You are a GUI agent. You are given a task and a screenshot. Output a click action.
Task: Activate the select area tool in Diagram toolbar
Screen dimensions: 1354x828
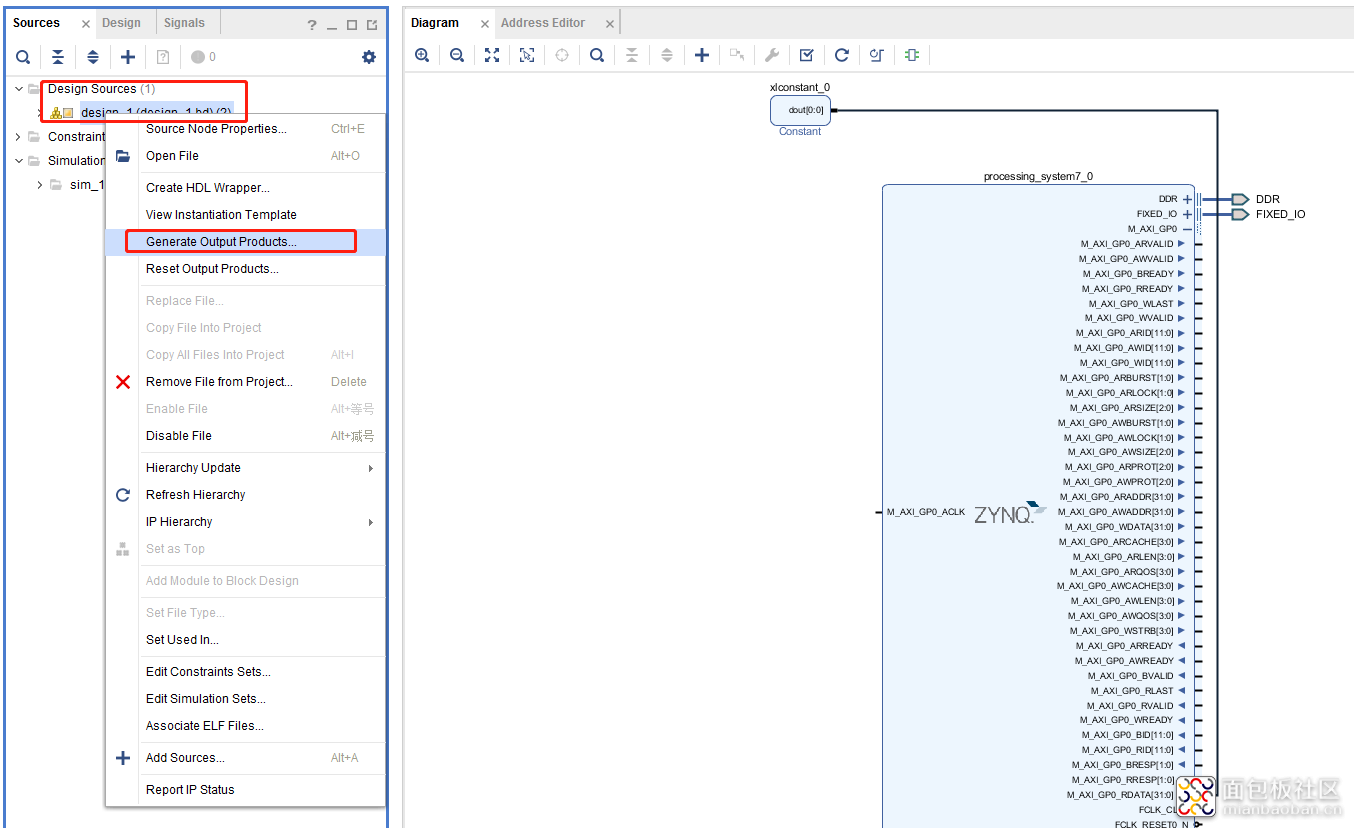click(527, 55)
